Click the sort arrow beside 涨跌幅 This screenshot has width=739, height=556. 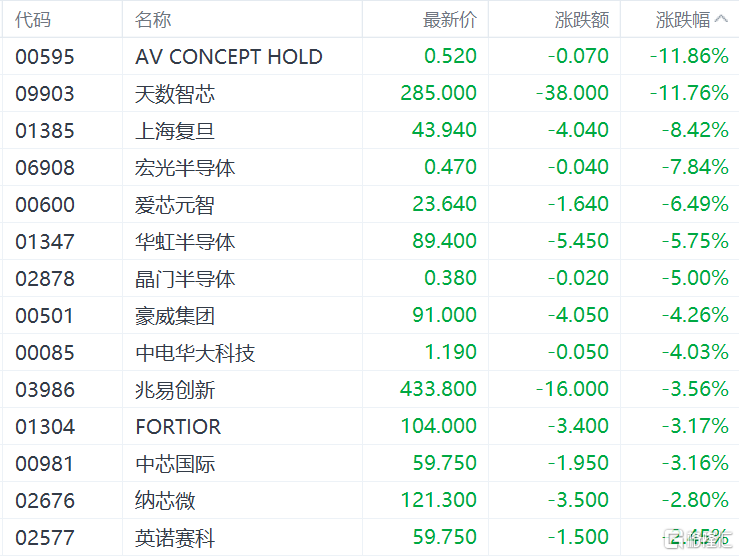[x=722, y=20]
